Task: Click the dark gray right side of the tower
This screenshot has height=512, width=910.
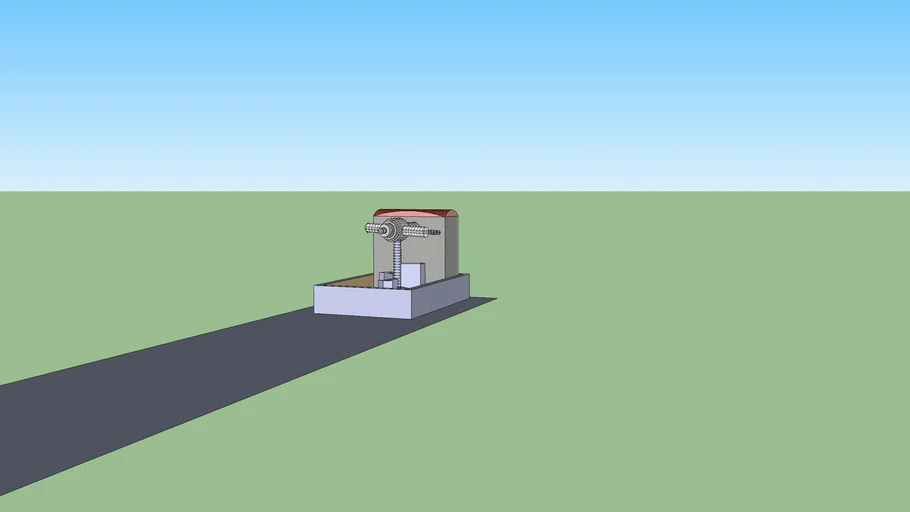Action: coord(450,248)
